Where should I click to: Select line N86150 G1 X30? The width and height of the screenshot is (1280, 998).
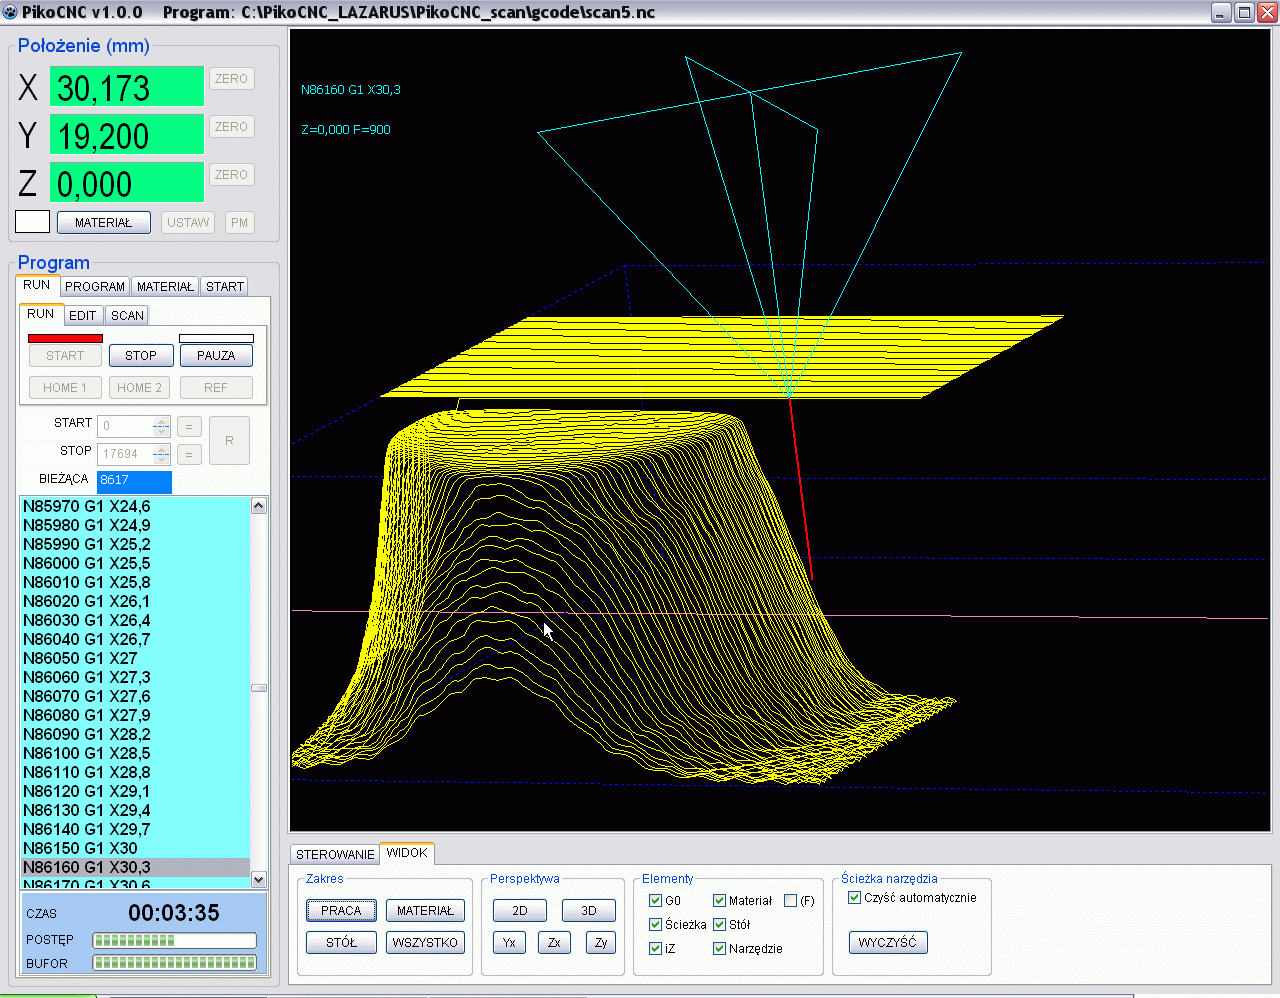tap(136, 849)
